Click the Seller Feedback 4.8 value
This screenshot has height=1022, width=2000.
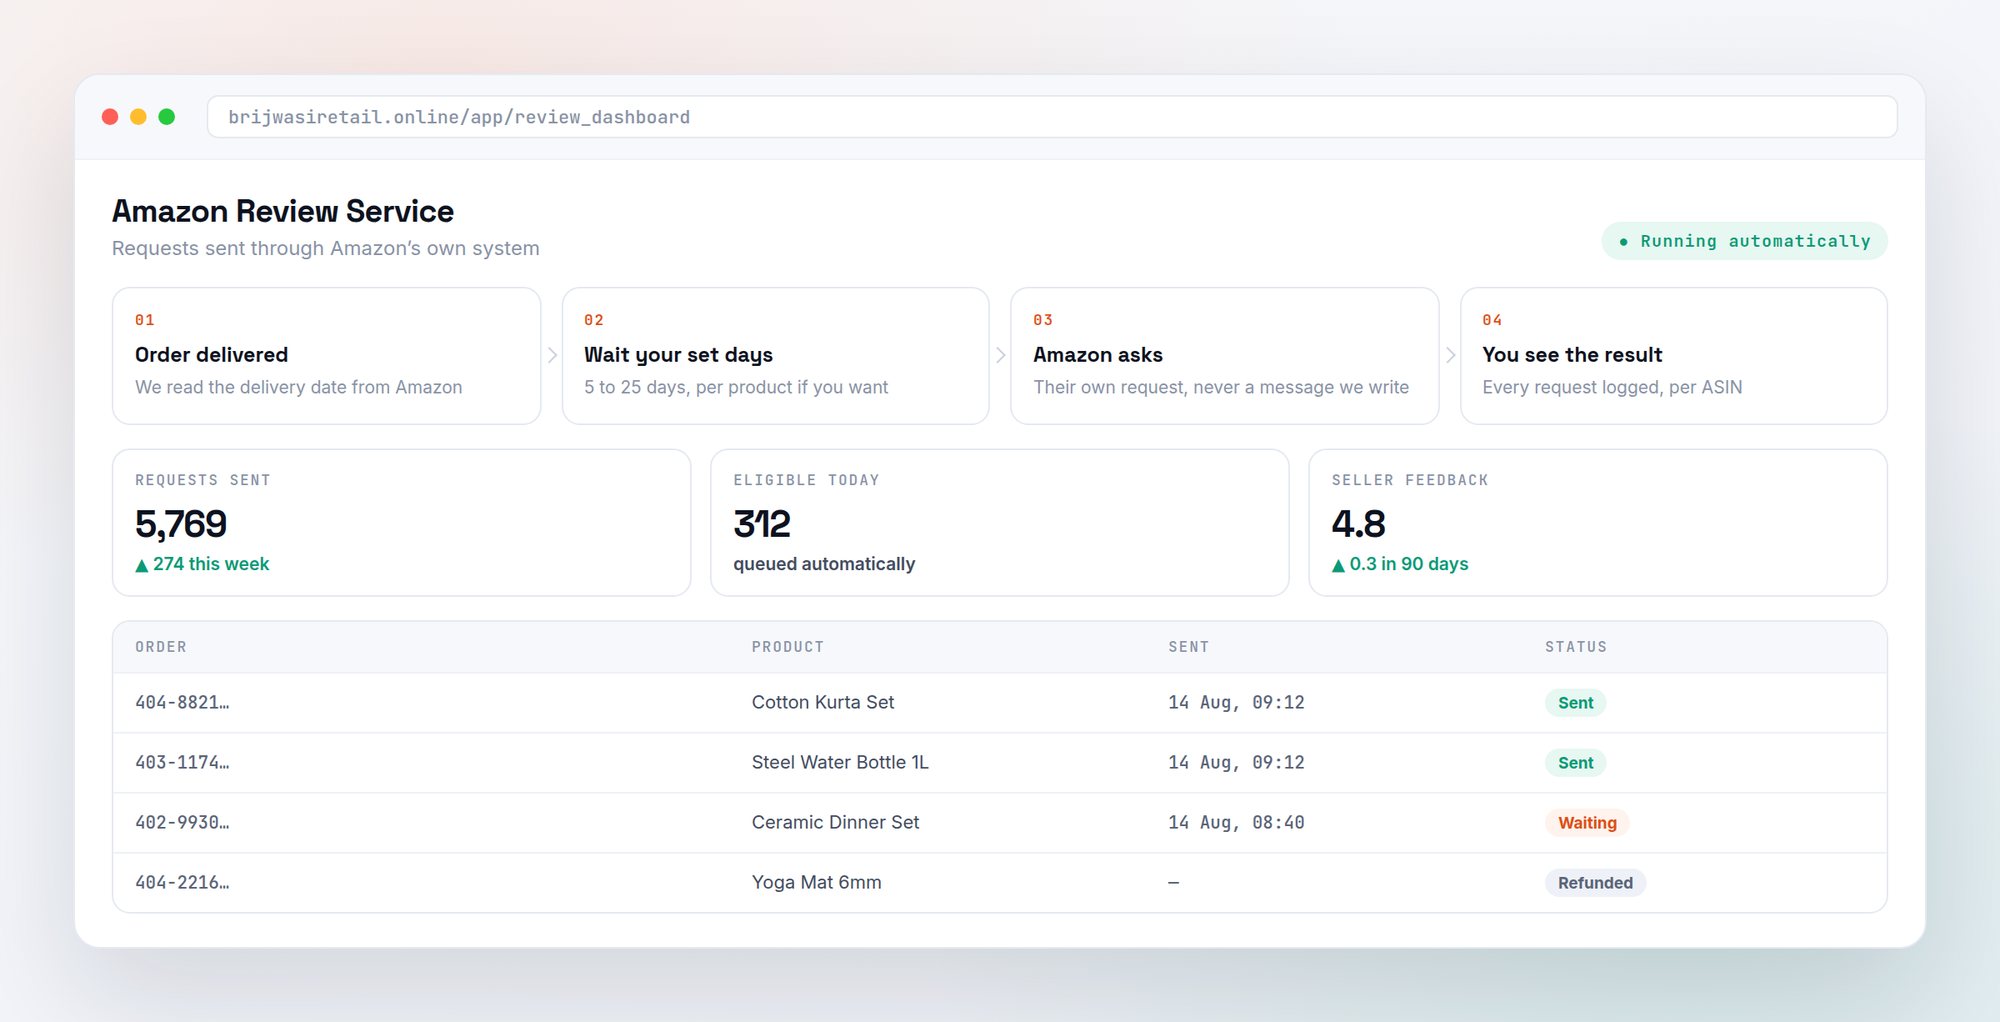coord(1358,524)
